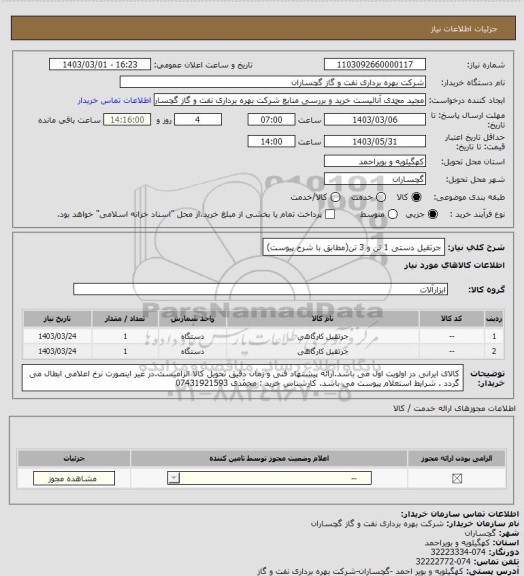Click price validity date 1403/05/31
This screenshot has width=524, height=576.
coord(375,141)
